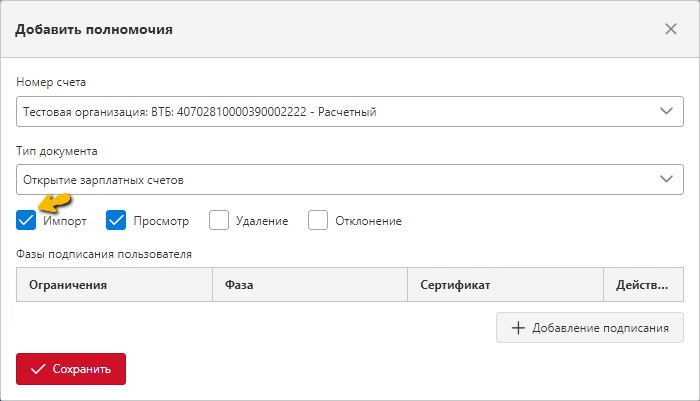Click the Удаление checkbox label text

[262, 221]
